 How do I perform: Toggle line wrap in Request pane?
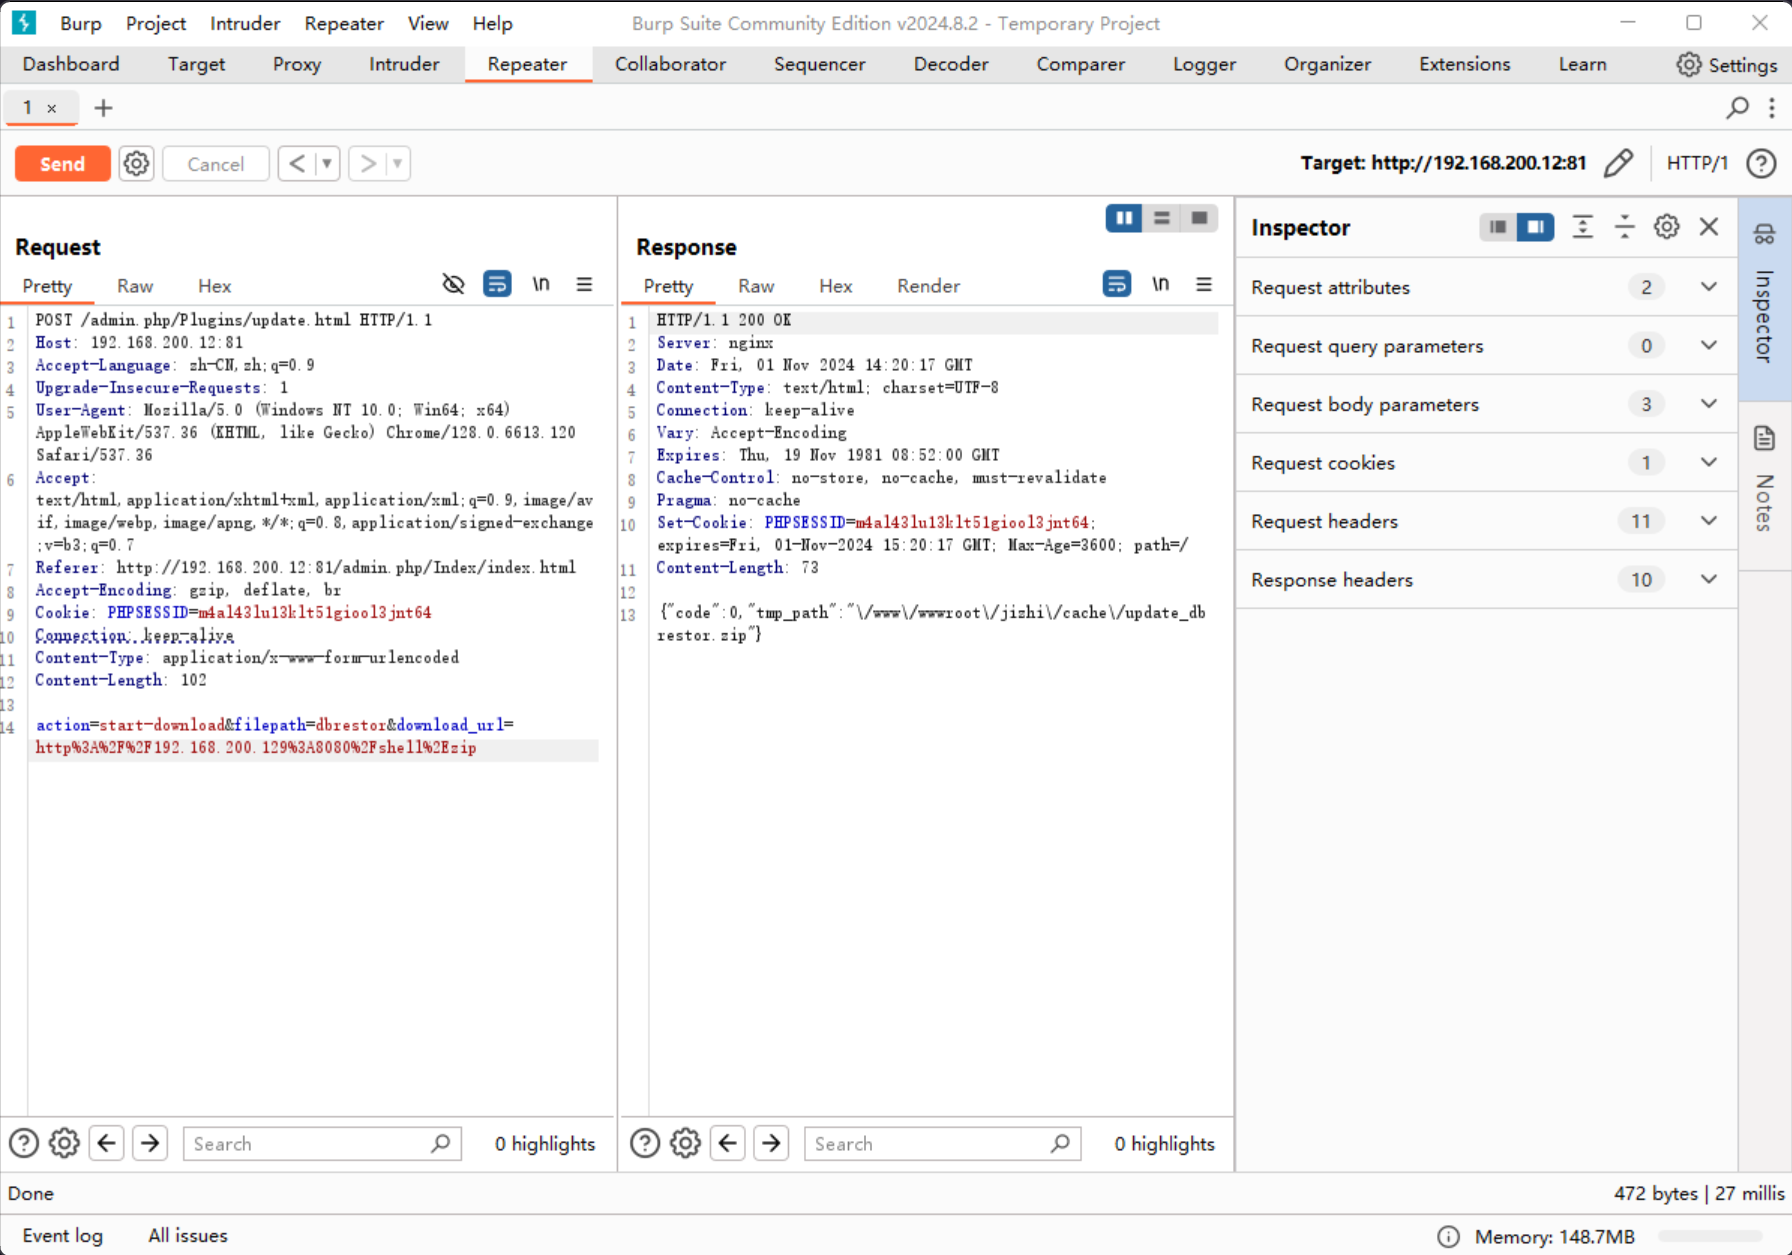(x=497, y=284)
